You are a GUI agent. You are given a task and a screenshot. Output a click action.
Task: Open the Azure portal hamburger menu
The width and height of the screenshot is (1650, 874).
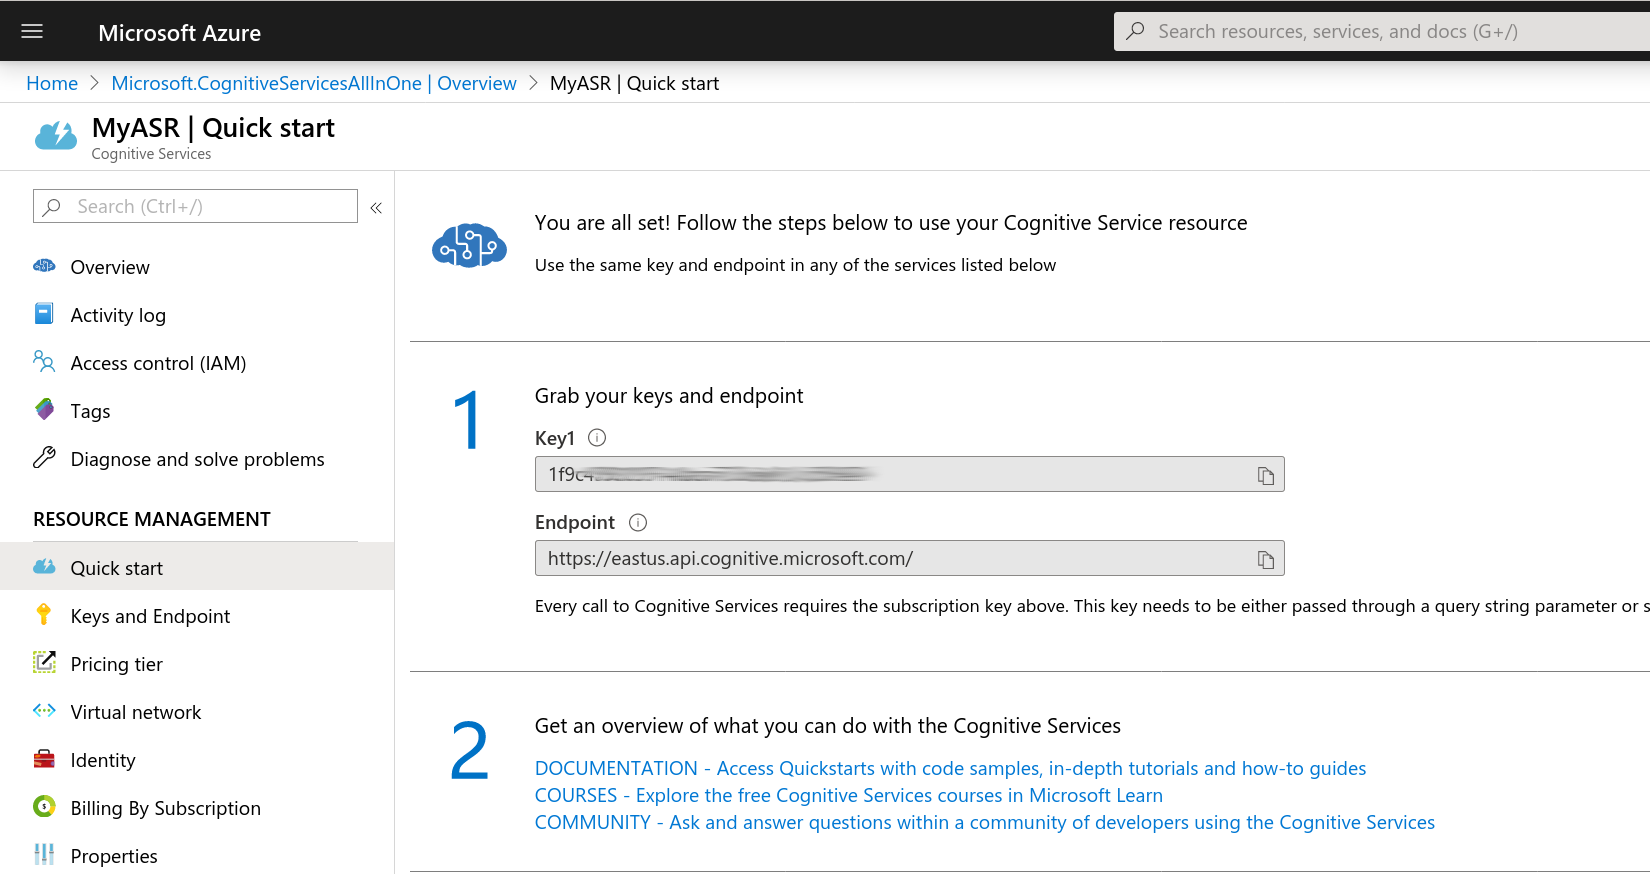click(x=32, y=31)
